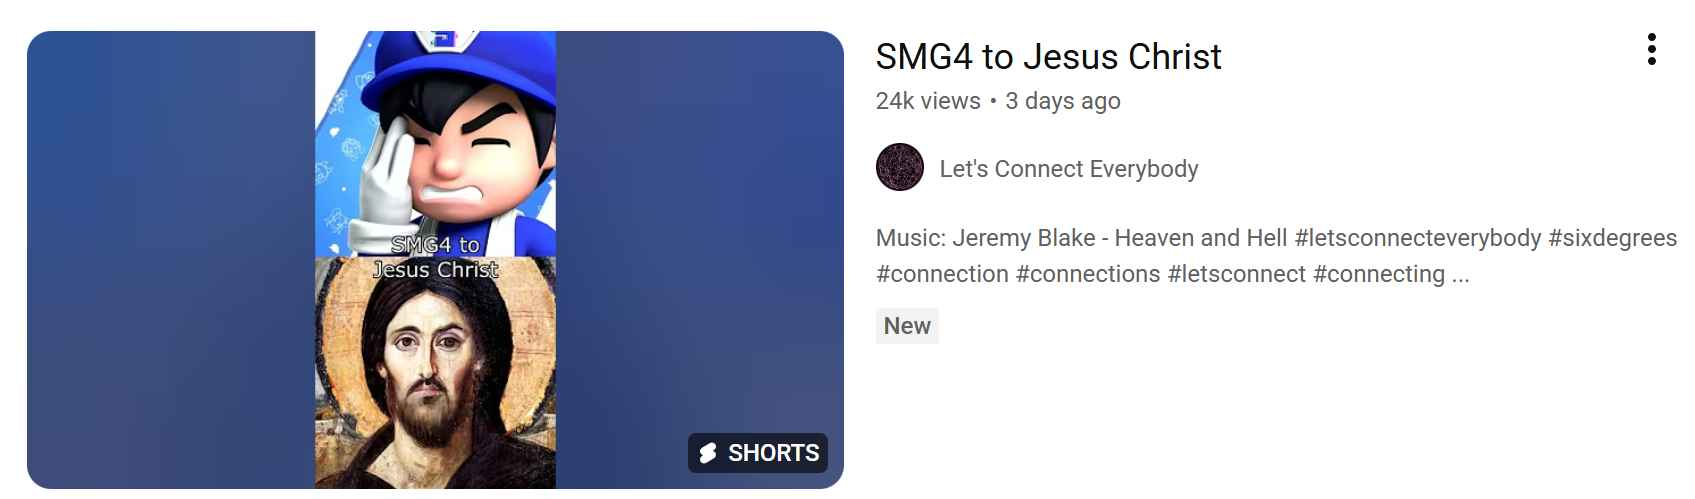Open the #connecting hashtag
Image resolution: width=1695 pixels, height=499 pixels.
tap(1378, 274)
